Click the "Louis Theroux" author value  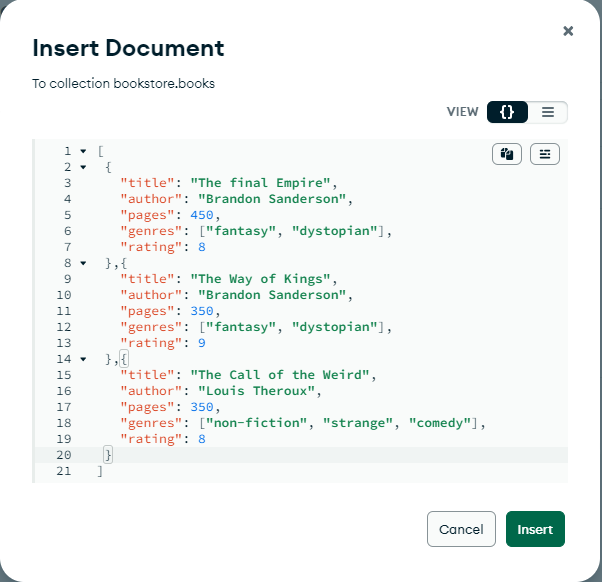pyautogui.click(x=256, y=391)
